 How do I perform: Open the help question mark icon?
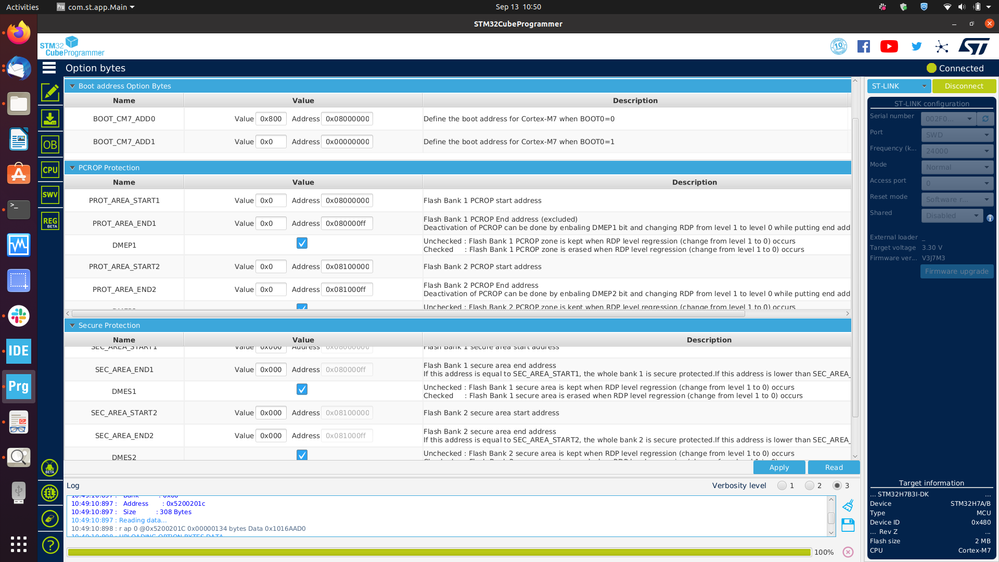point(50,545)
